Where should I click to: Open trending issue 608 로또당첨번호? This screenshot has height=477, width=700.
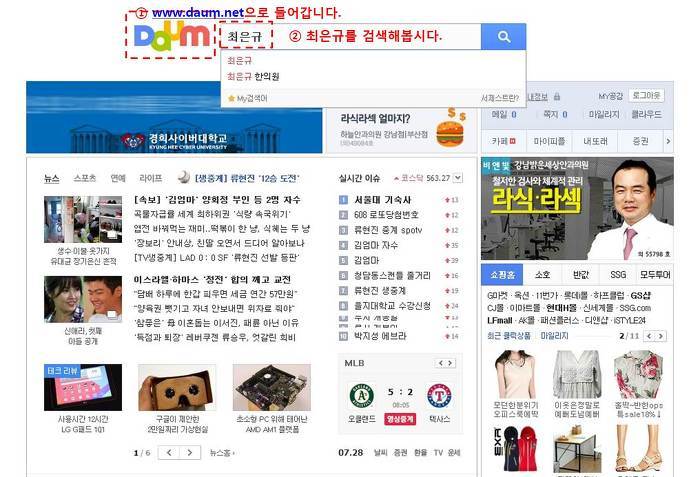point(386,215)
